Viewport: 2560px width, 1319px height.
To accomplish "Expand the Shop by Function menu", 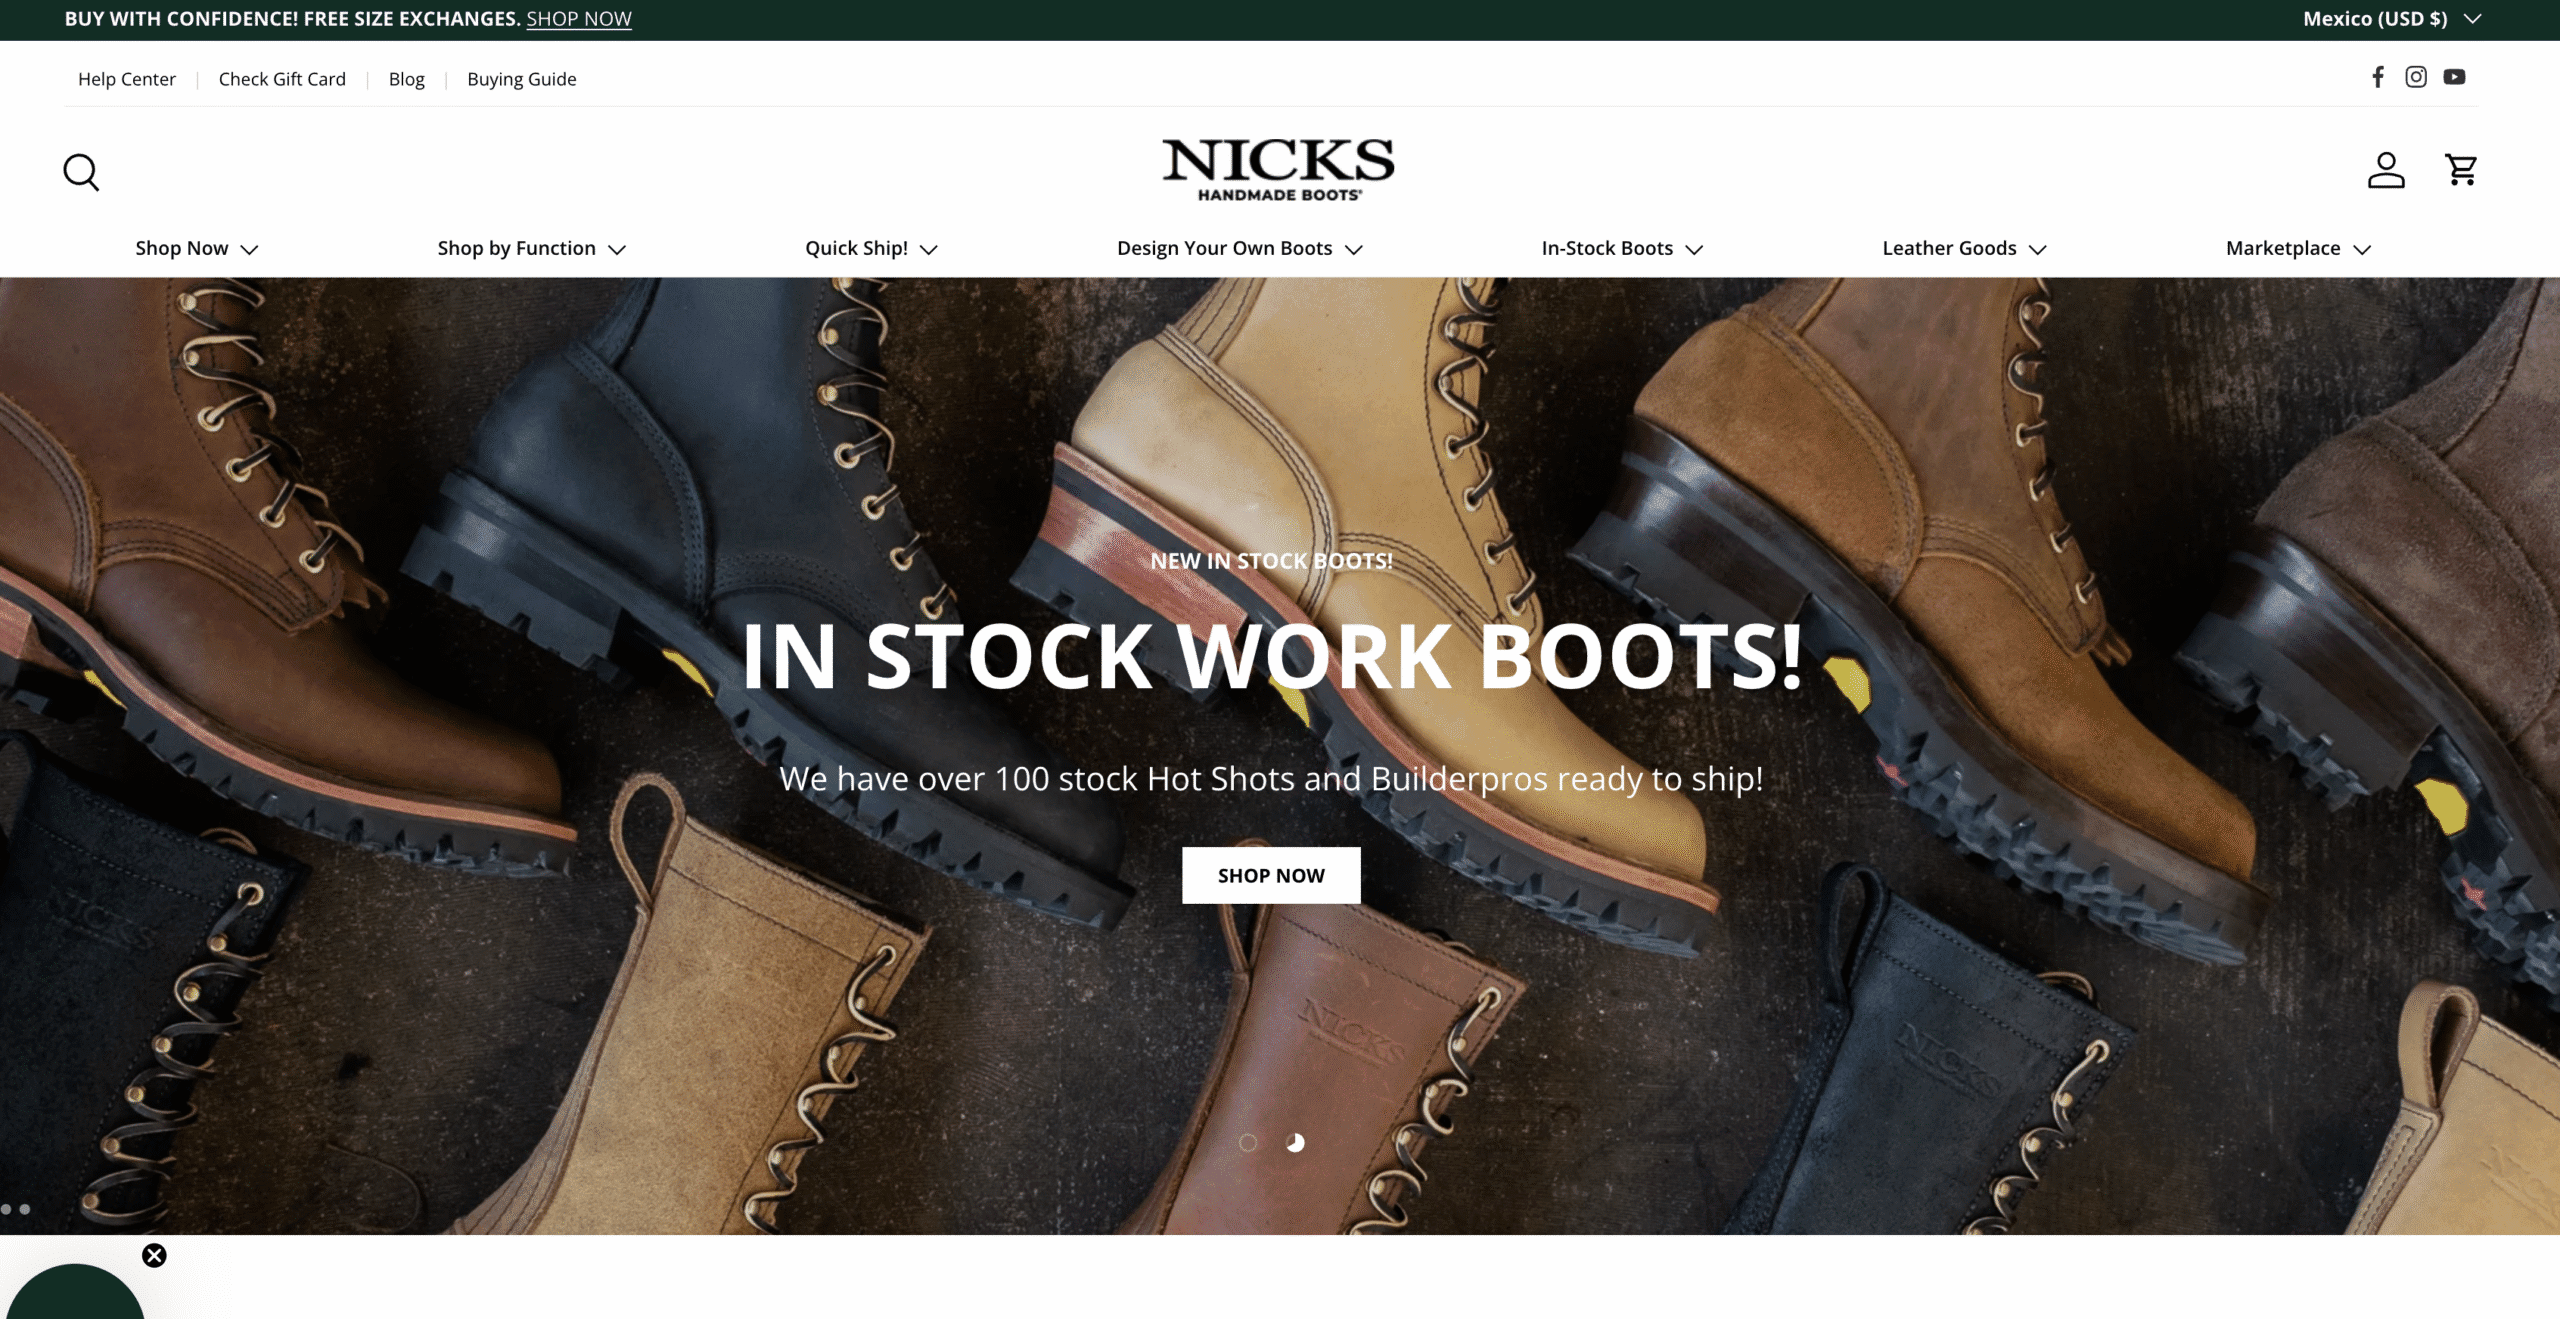I will point(531,248).
